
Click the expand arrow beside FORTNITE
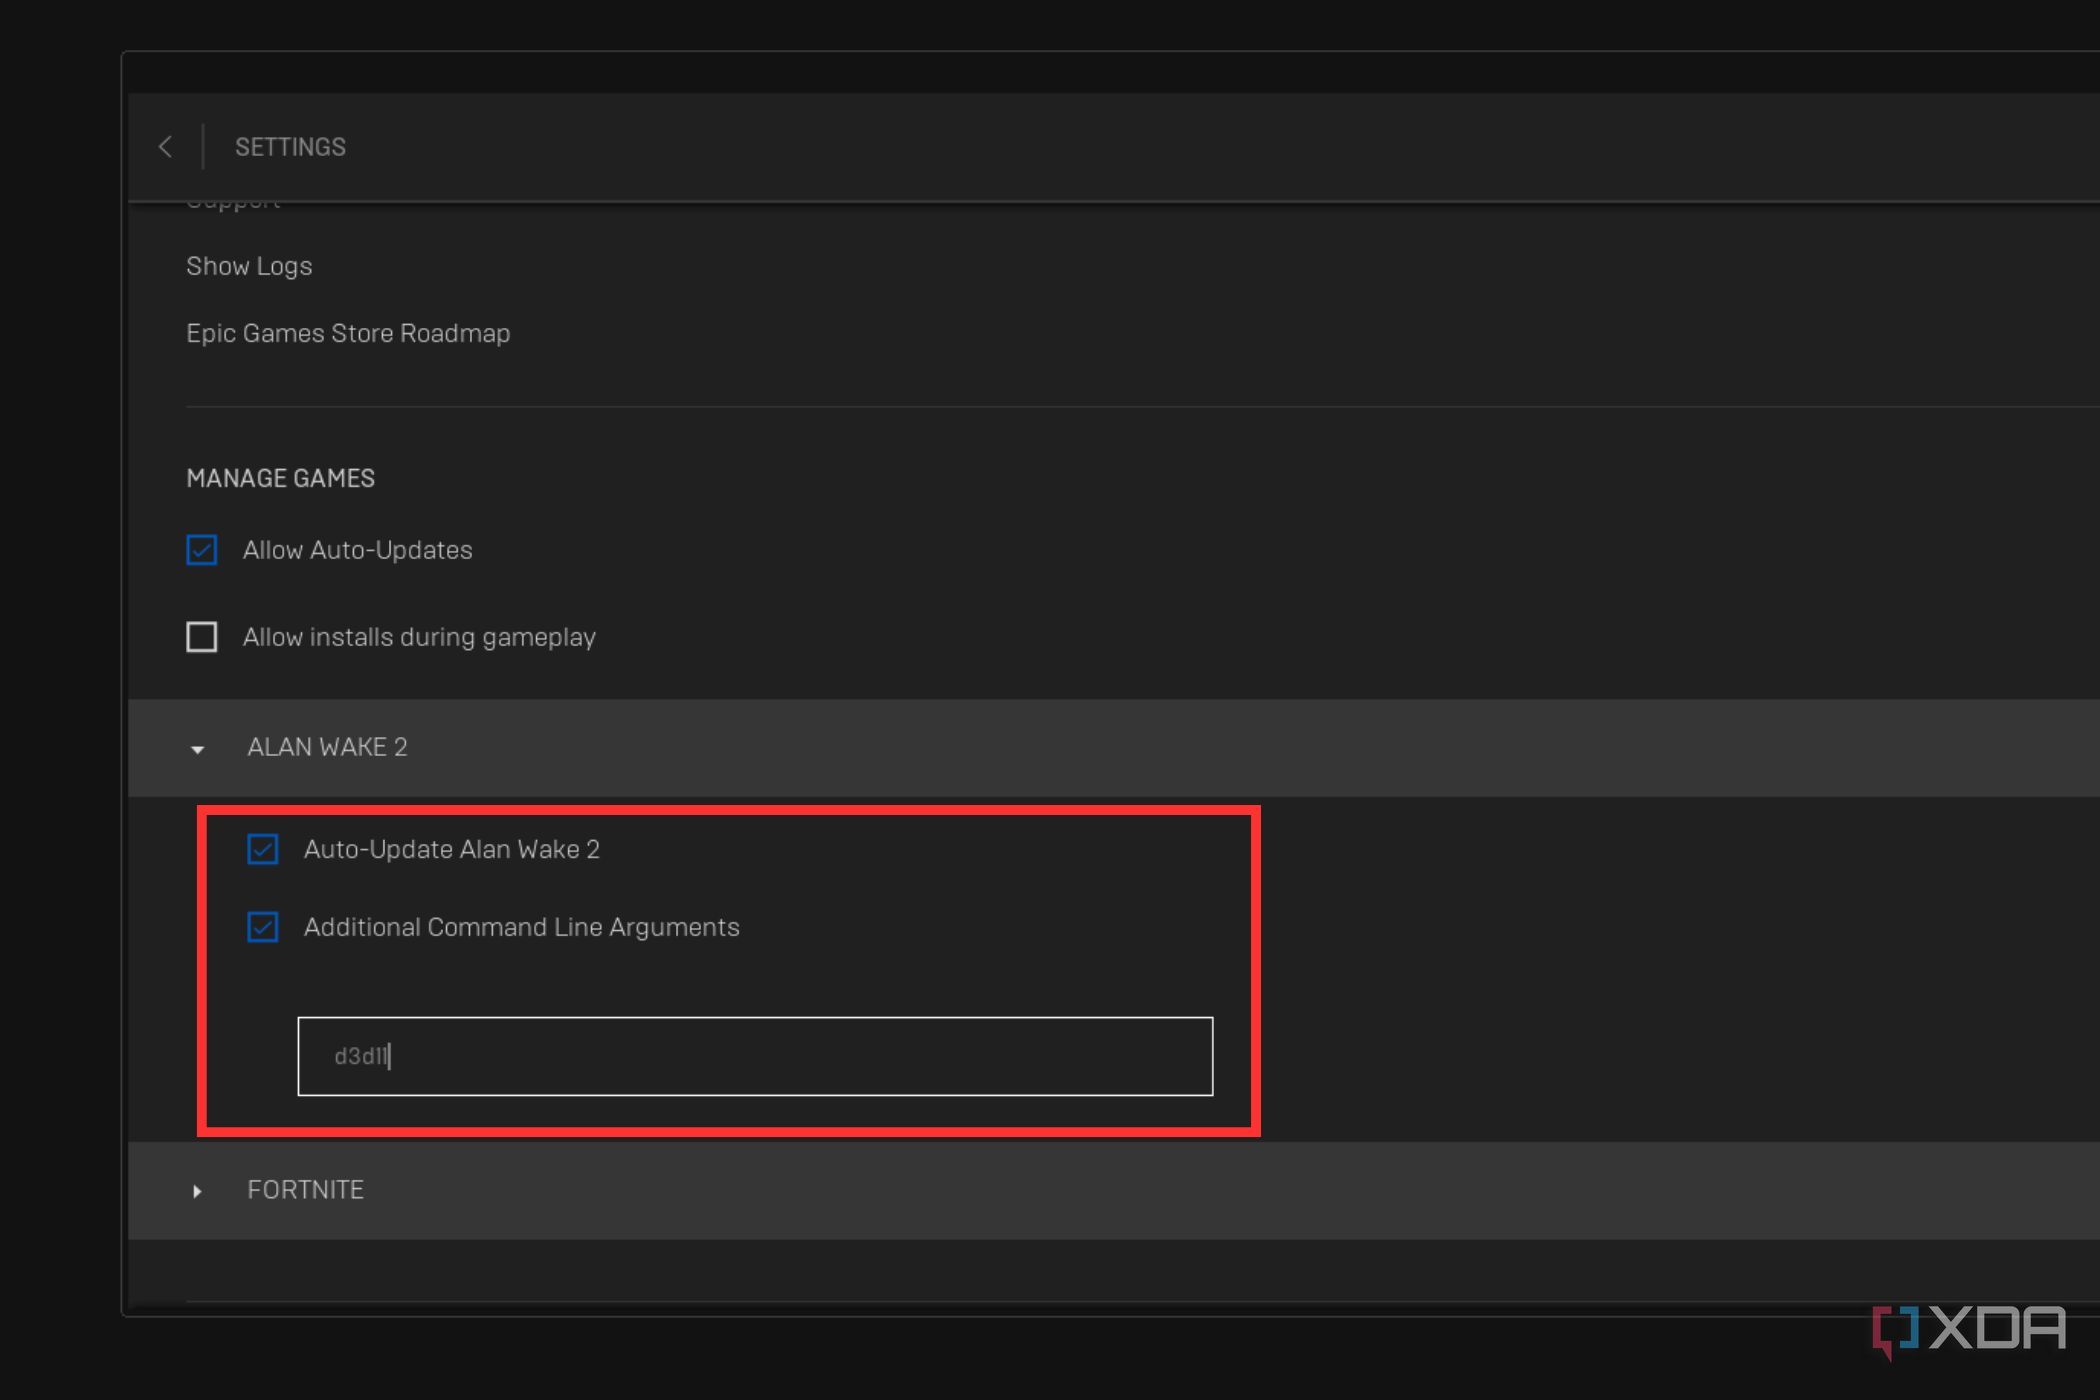tap(197, 1190)
